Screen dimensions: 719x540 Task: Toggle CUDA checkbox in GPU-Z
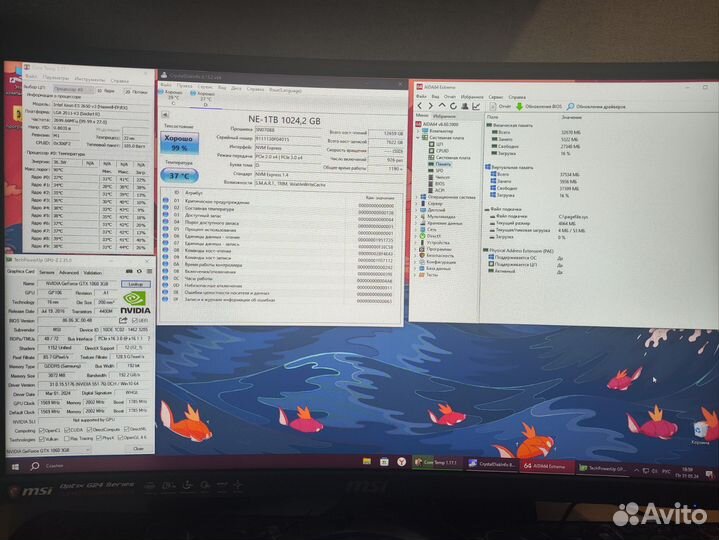(67, 430)
